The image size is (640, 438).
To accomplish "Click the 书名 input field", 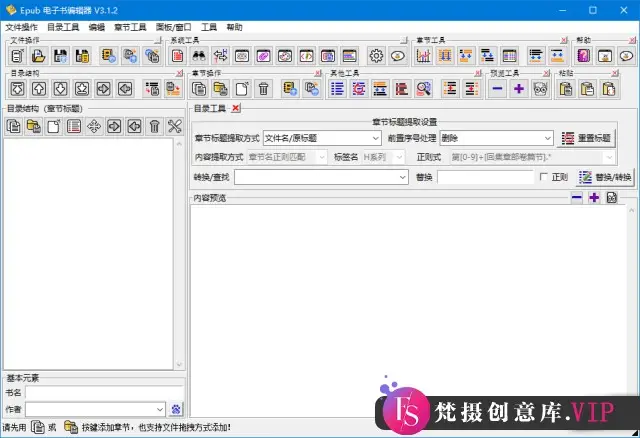I will pos(104,393).
